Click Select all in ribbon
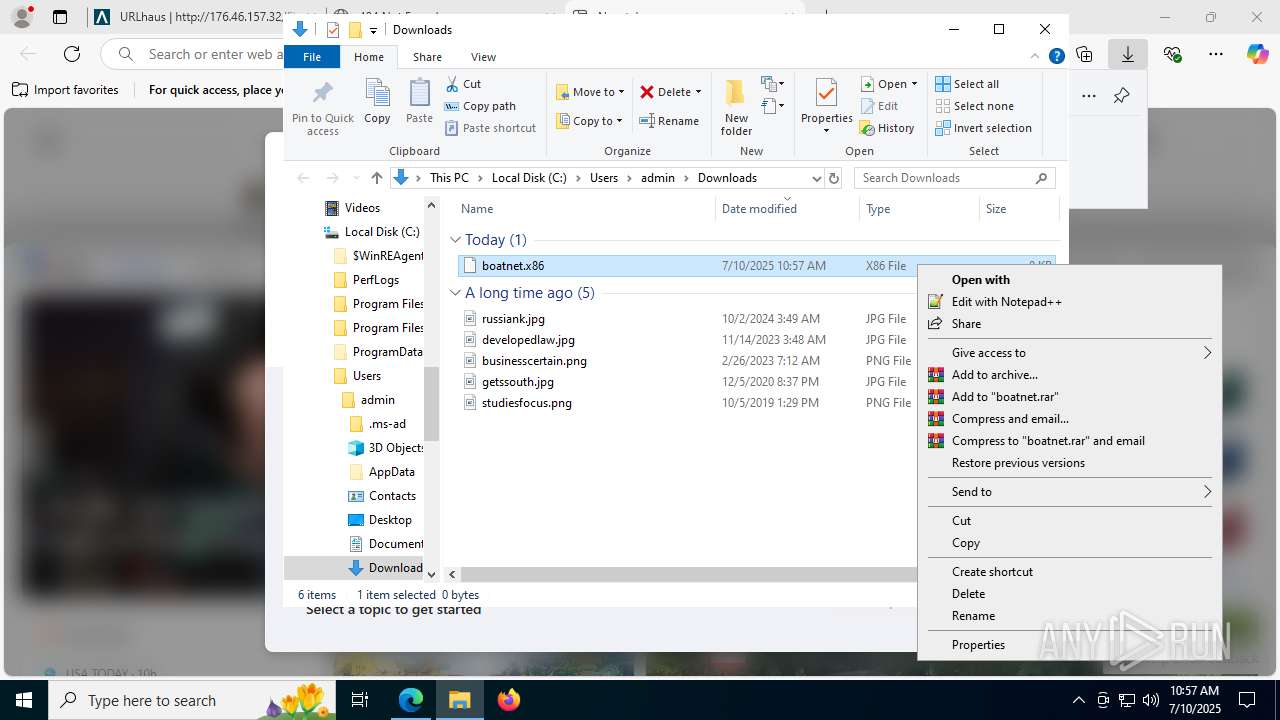The image size is (1280, 720). 967,84
